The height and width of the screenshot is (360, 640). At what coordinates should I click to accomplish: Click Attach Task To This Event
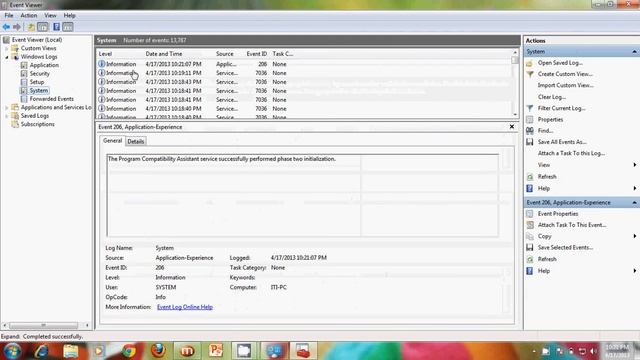[x=572, y=225]
